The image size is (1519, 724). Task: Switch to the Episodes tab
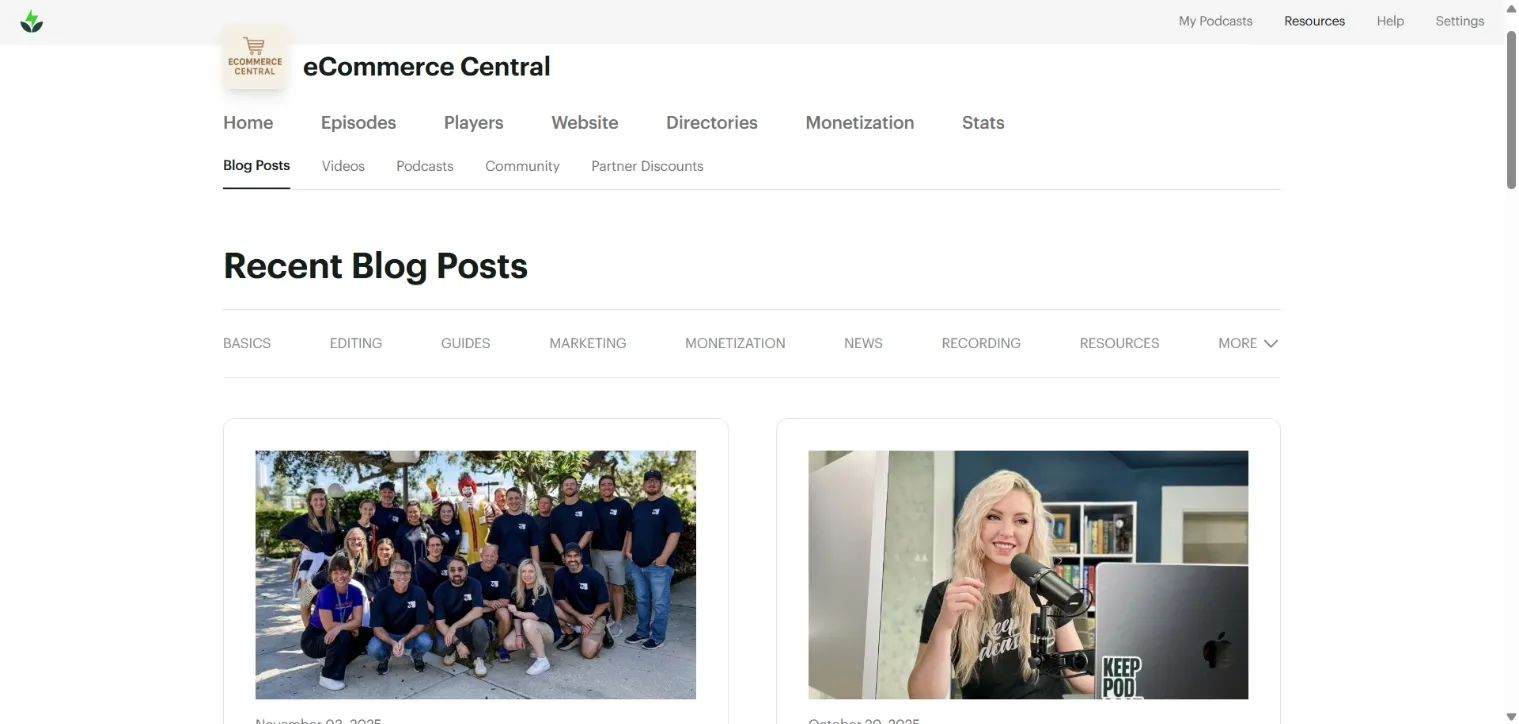[358, 123]
